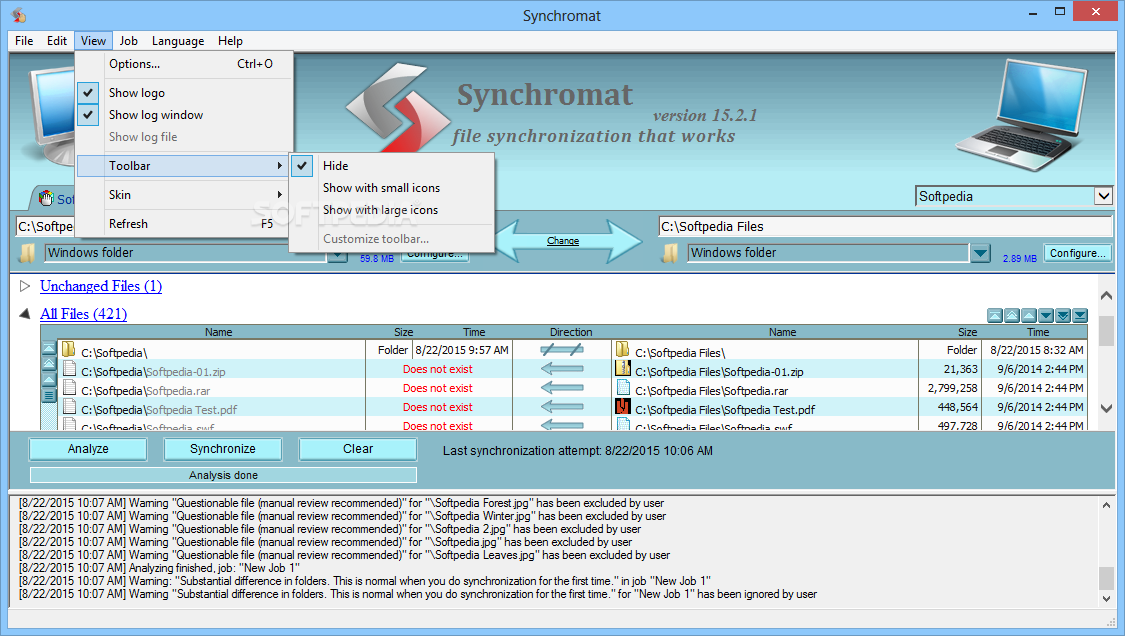Open the Unchanged Files (1) link
Viewport: 1125px width, 636px height.
(x=101, y=286)
